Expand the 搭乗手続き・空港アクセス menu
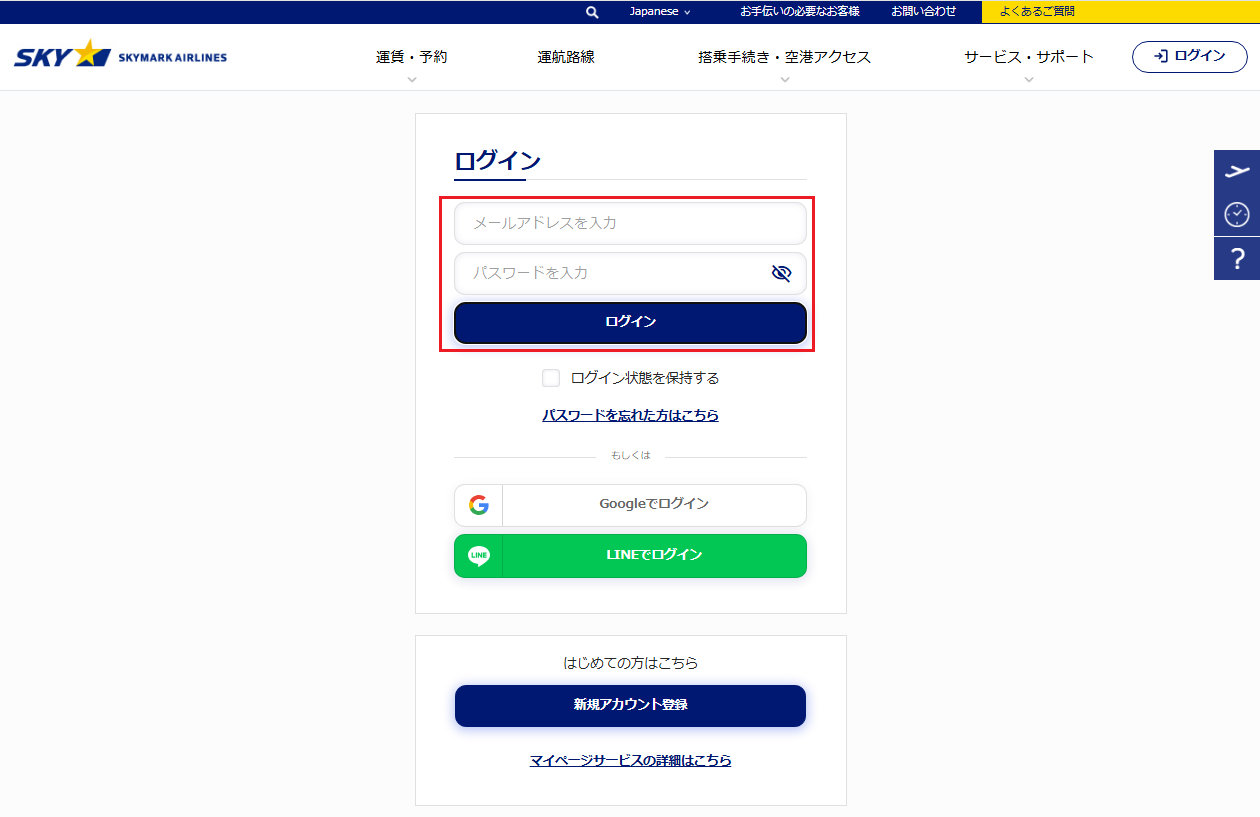Screen dimensions: 1260x817 [x=784, y=58]
